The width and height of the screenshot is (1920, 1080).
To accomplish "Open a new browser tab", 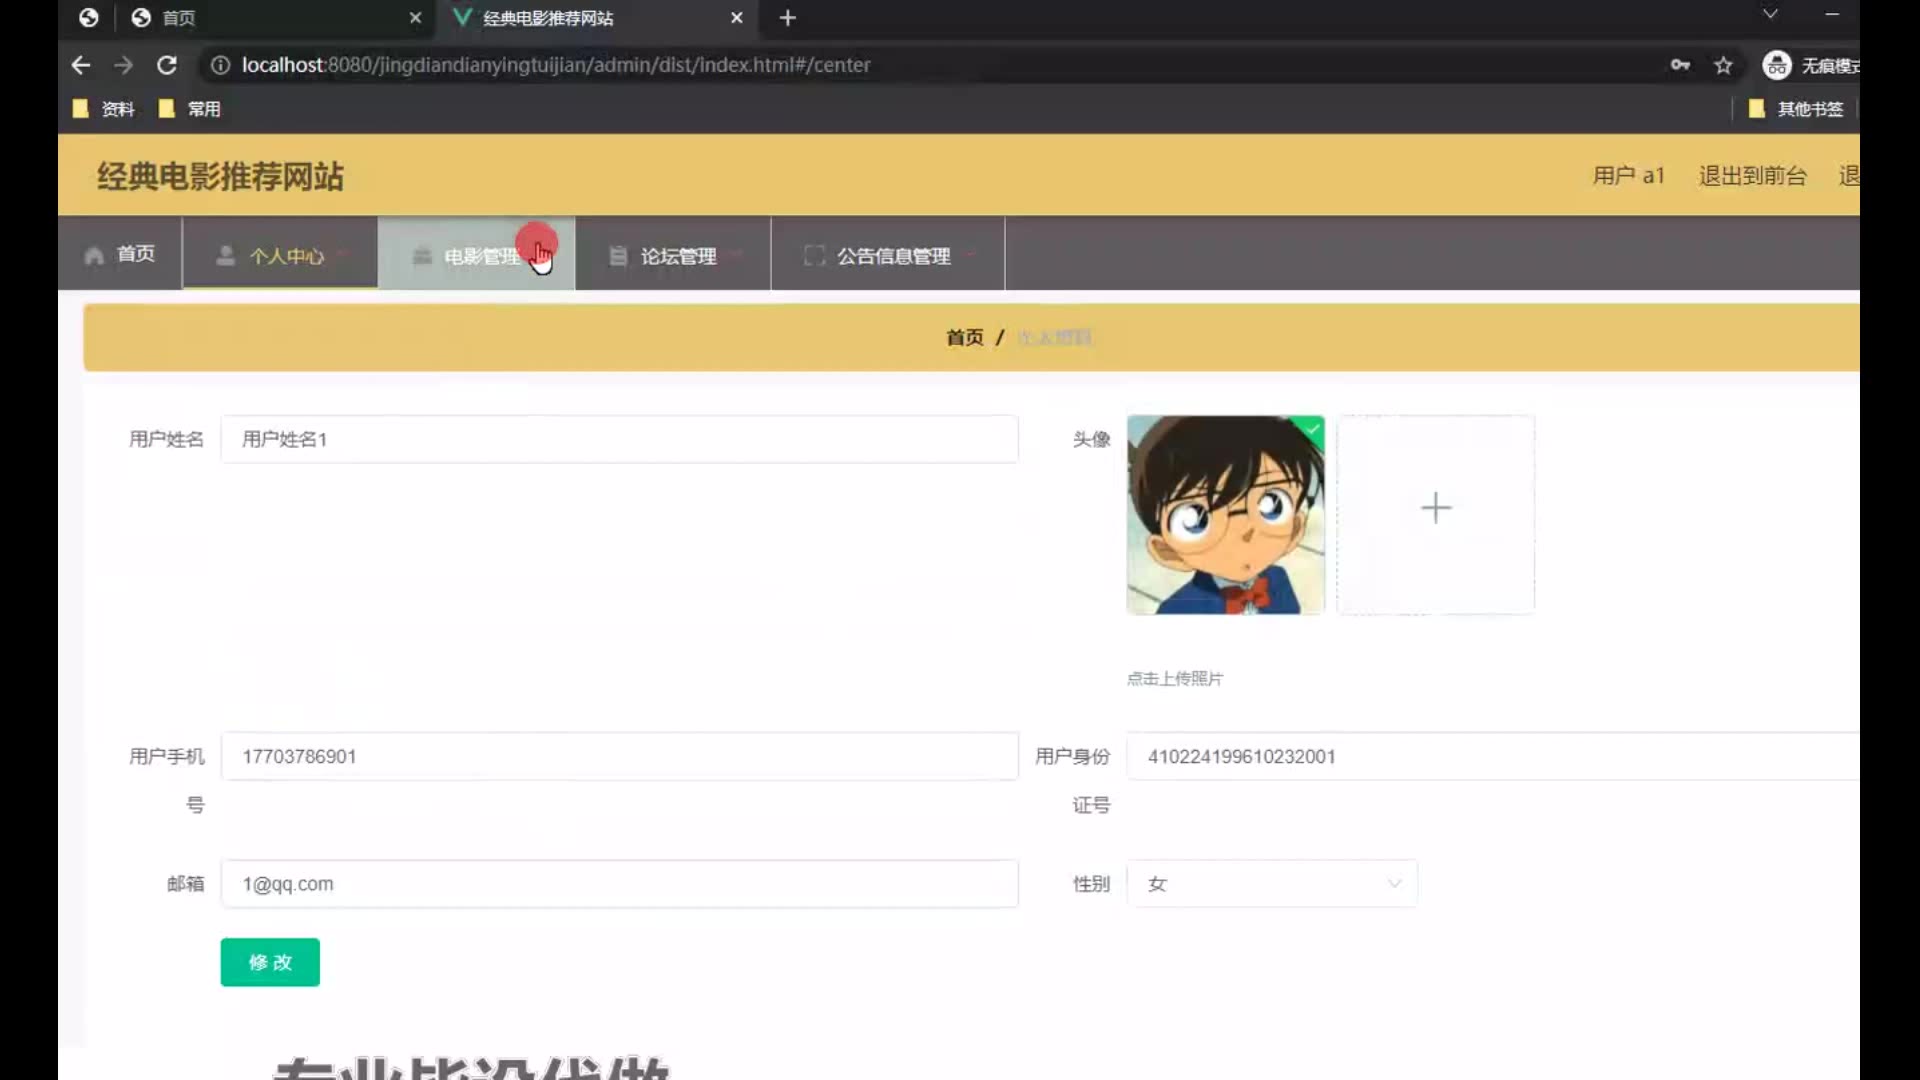I will [x=788, y=18].
